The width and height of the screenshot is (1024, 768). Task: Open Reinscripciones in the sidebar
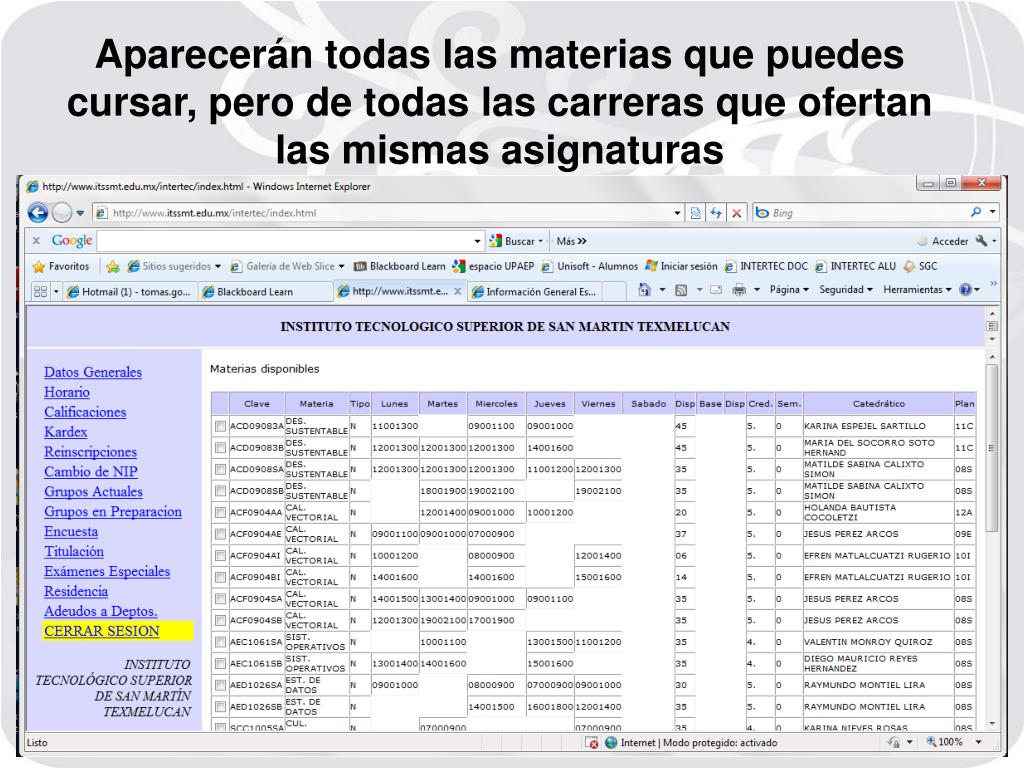[90, 452]
